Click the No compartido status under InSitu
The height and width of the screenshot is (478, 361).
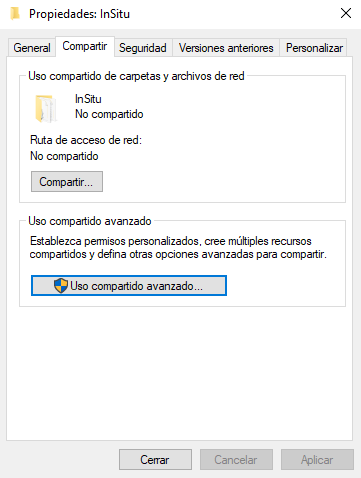109,114
